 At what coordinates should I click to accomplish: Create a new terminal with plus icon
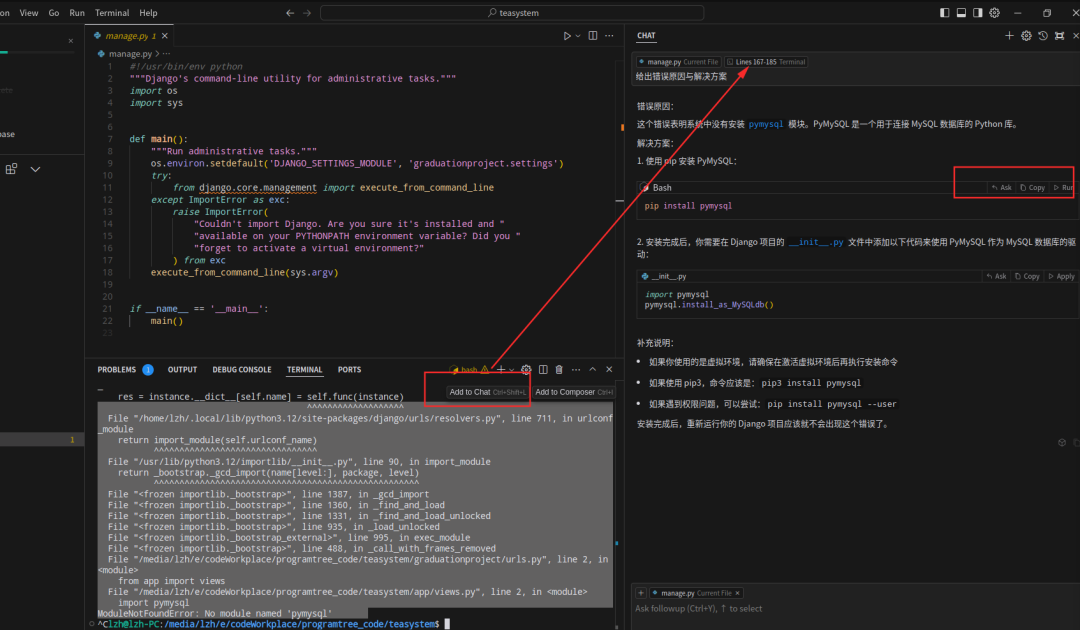tap(501, 370)
